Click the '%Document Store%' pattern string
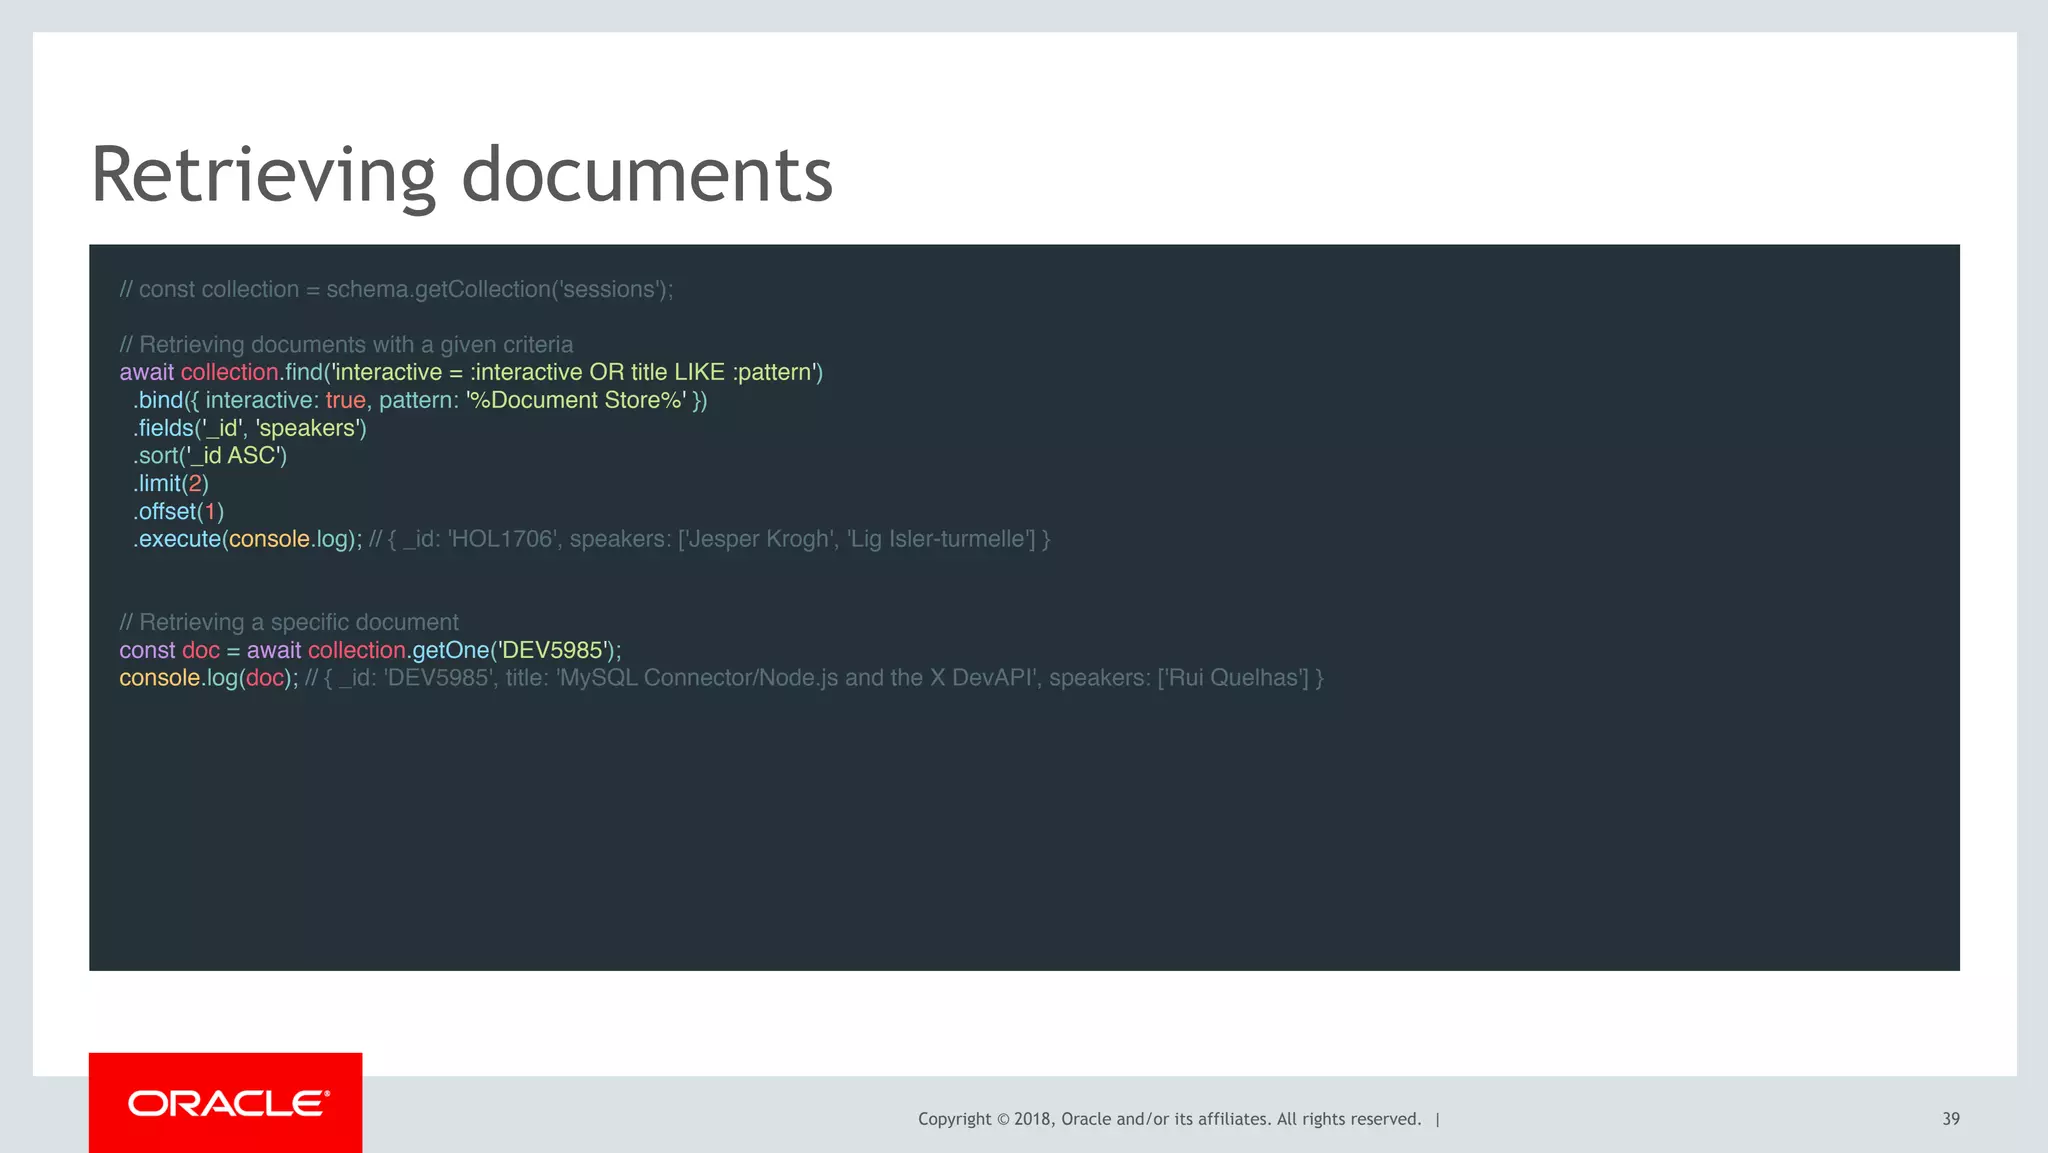The image size is (2048, 1153). point(576,401)
